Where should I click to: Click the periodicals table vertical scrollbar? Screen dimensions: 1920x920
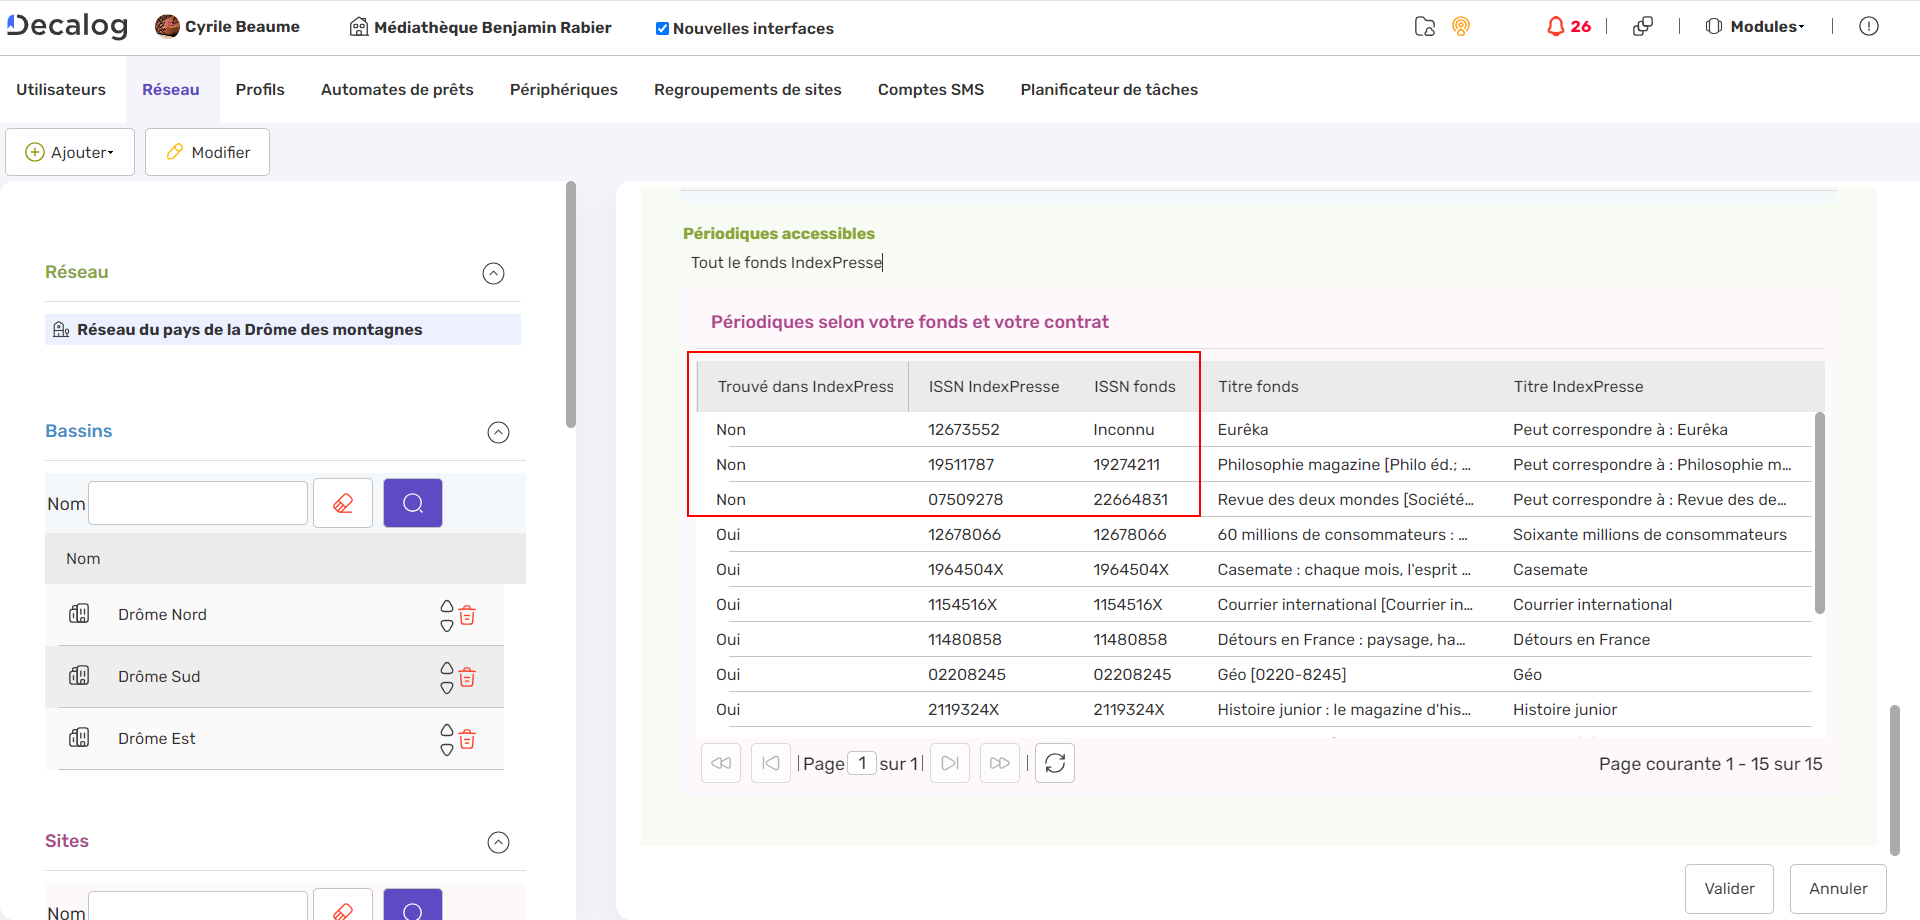click(x=1819, y=512)
